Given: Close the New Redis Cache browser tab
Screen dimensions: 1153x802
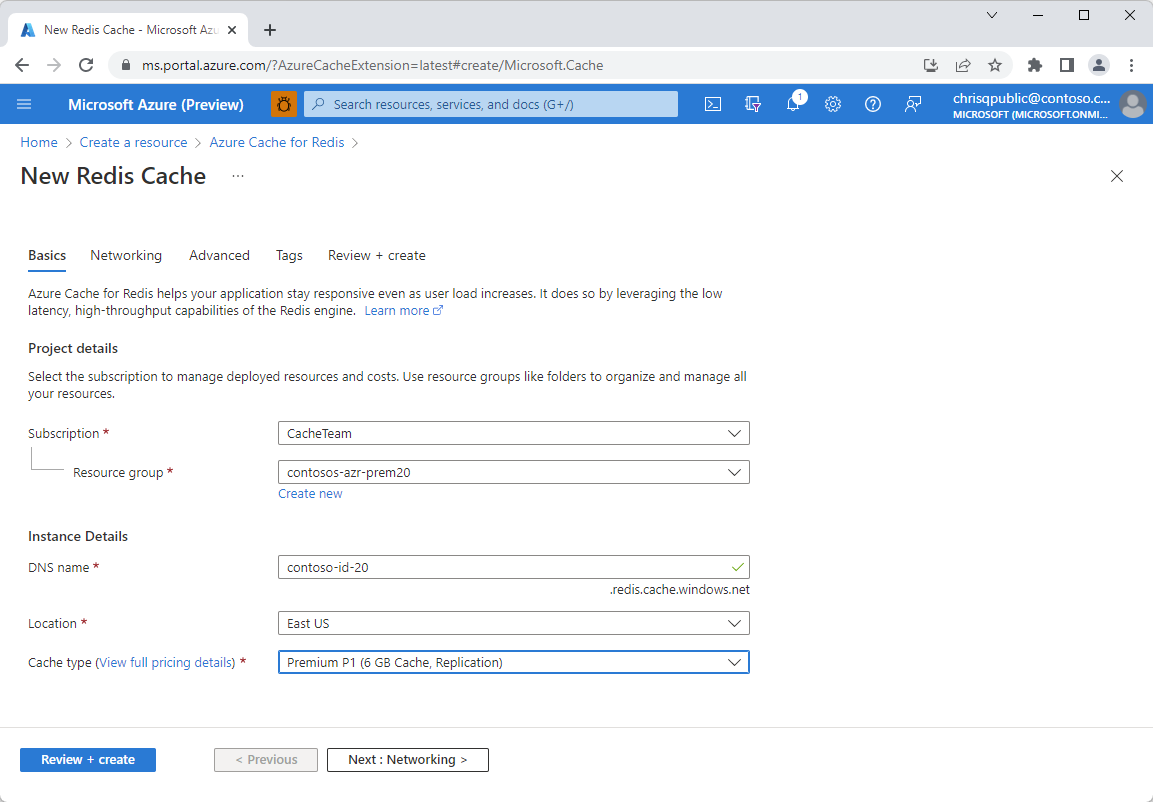Looking at the screenshot, I should point(232,30).
